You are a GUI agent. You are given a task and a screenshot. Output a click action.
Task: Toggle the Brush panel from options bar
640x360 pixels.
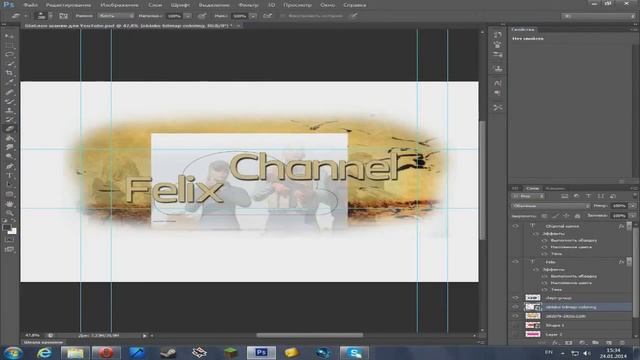(x=64, y=16)
